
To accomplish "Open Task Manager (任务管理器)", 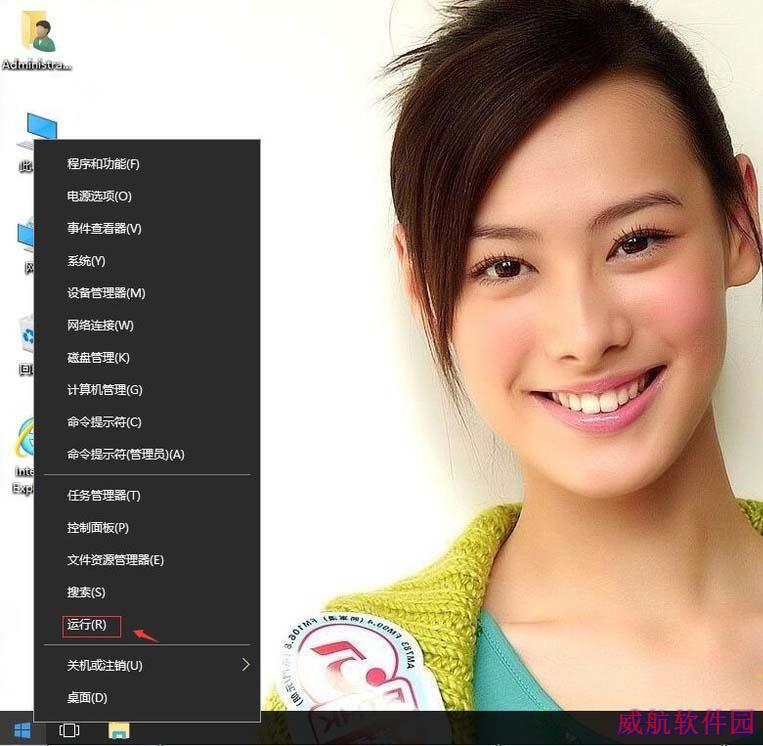I will point(147,495).
